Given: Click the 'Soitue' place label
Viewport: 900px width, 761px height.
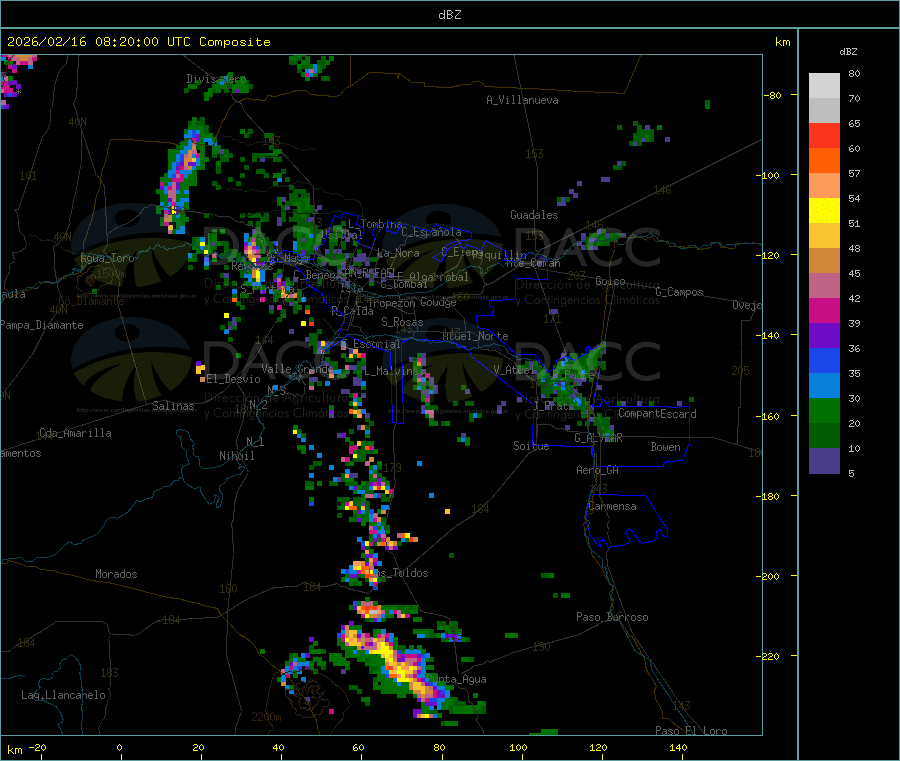Looking at the screenshot, I should click(x=531, y=446).
